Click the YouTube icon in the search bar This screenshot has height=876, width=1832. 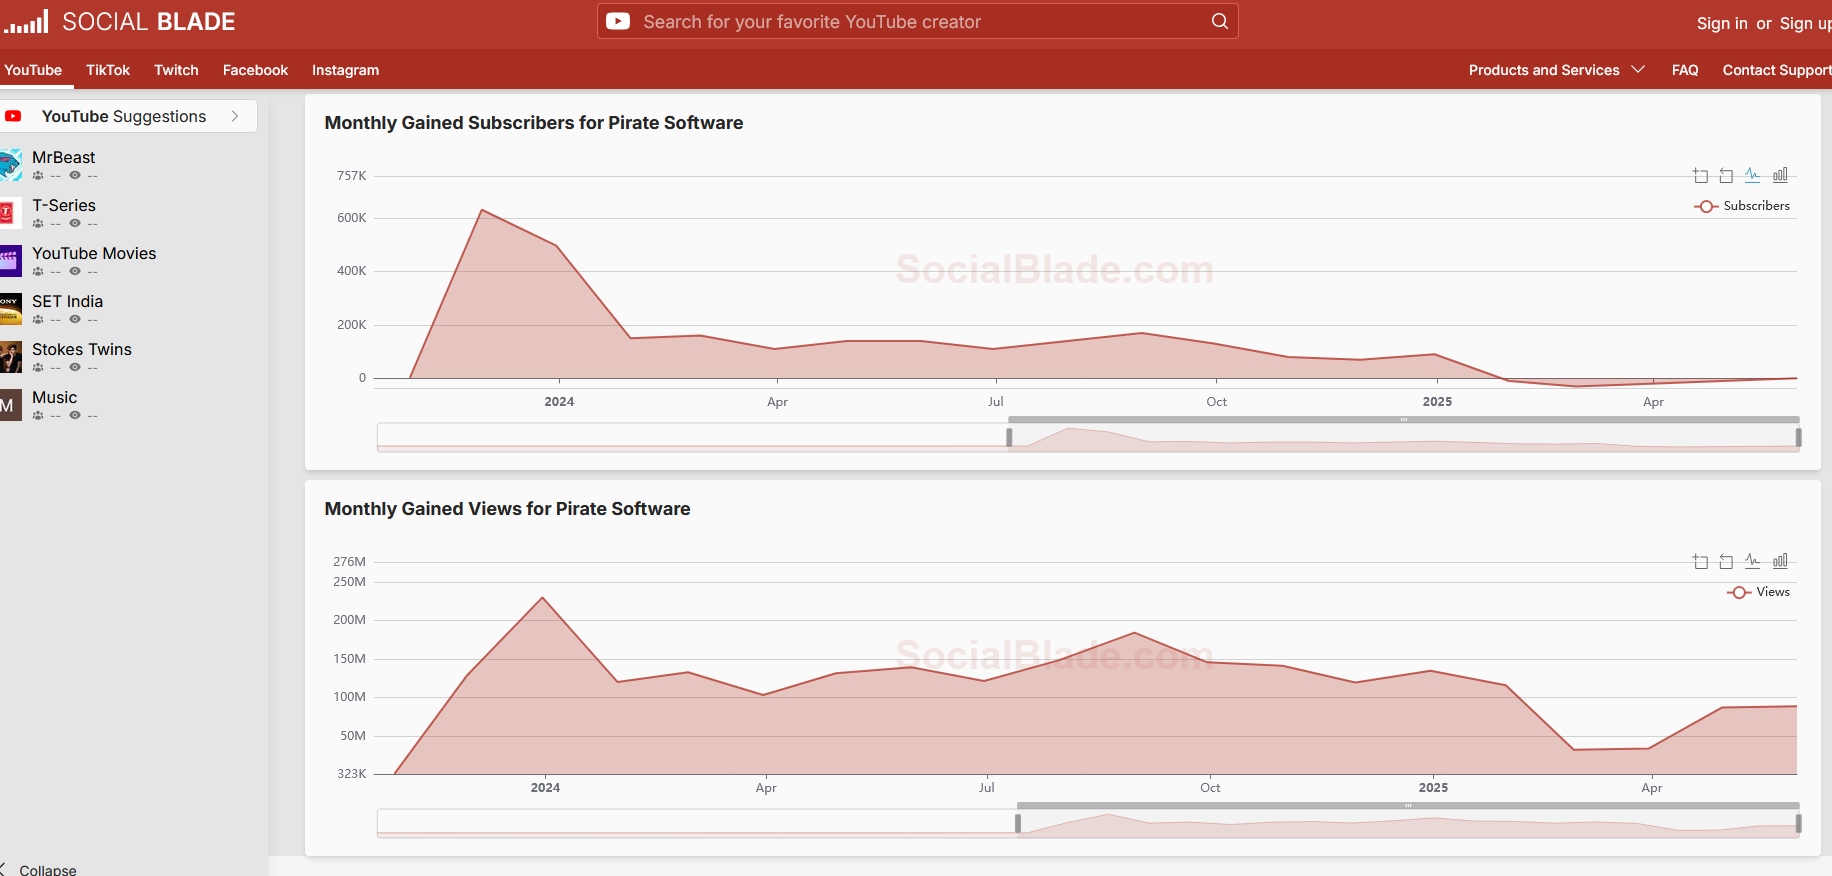point(618,21)
